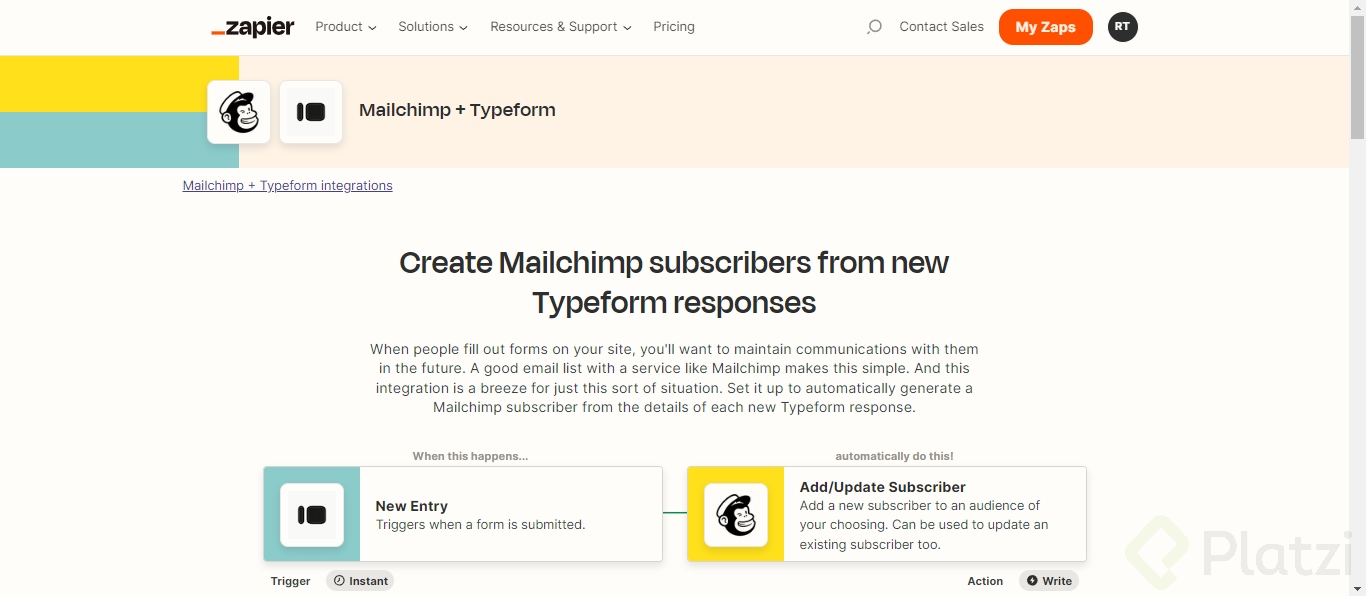Expand the Solutions dropdown menu
The width and height of the screenshot is (1366, 596).
[433, 27]
